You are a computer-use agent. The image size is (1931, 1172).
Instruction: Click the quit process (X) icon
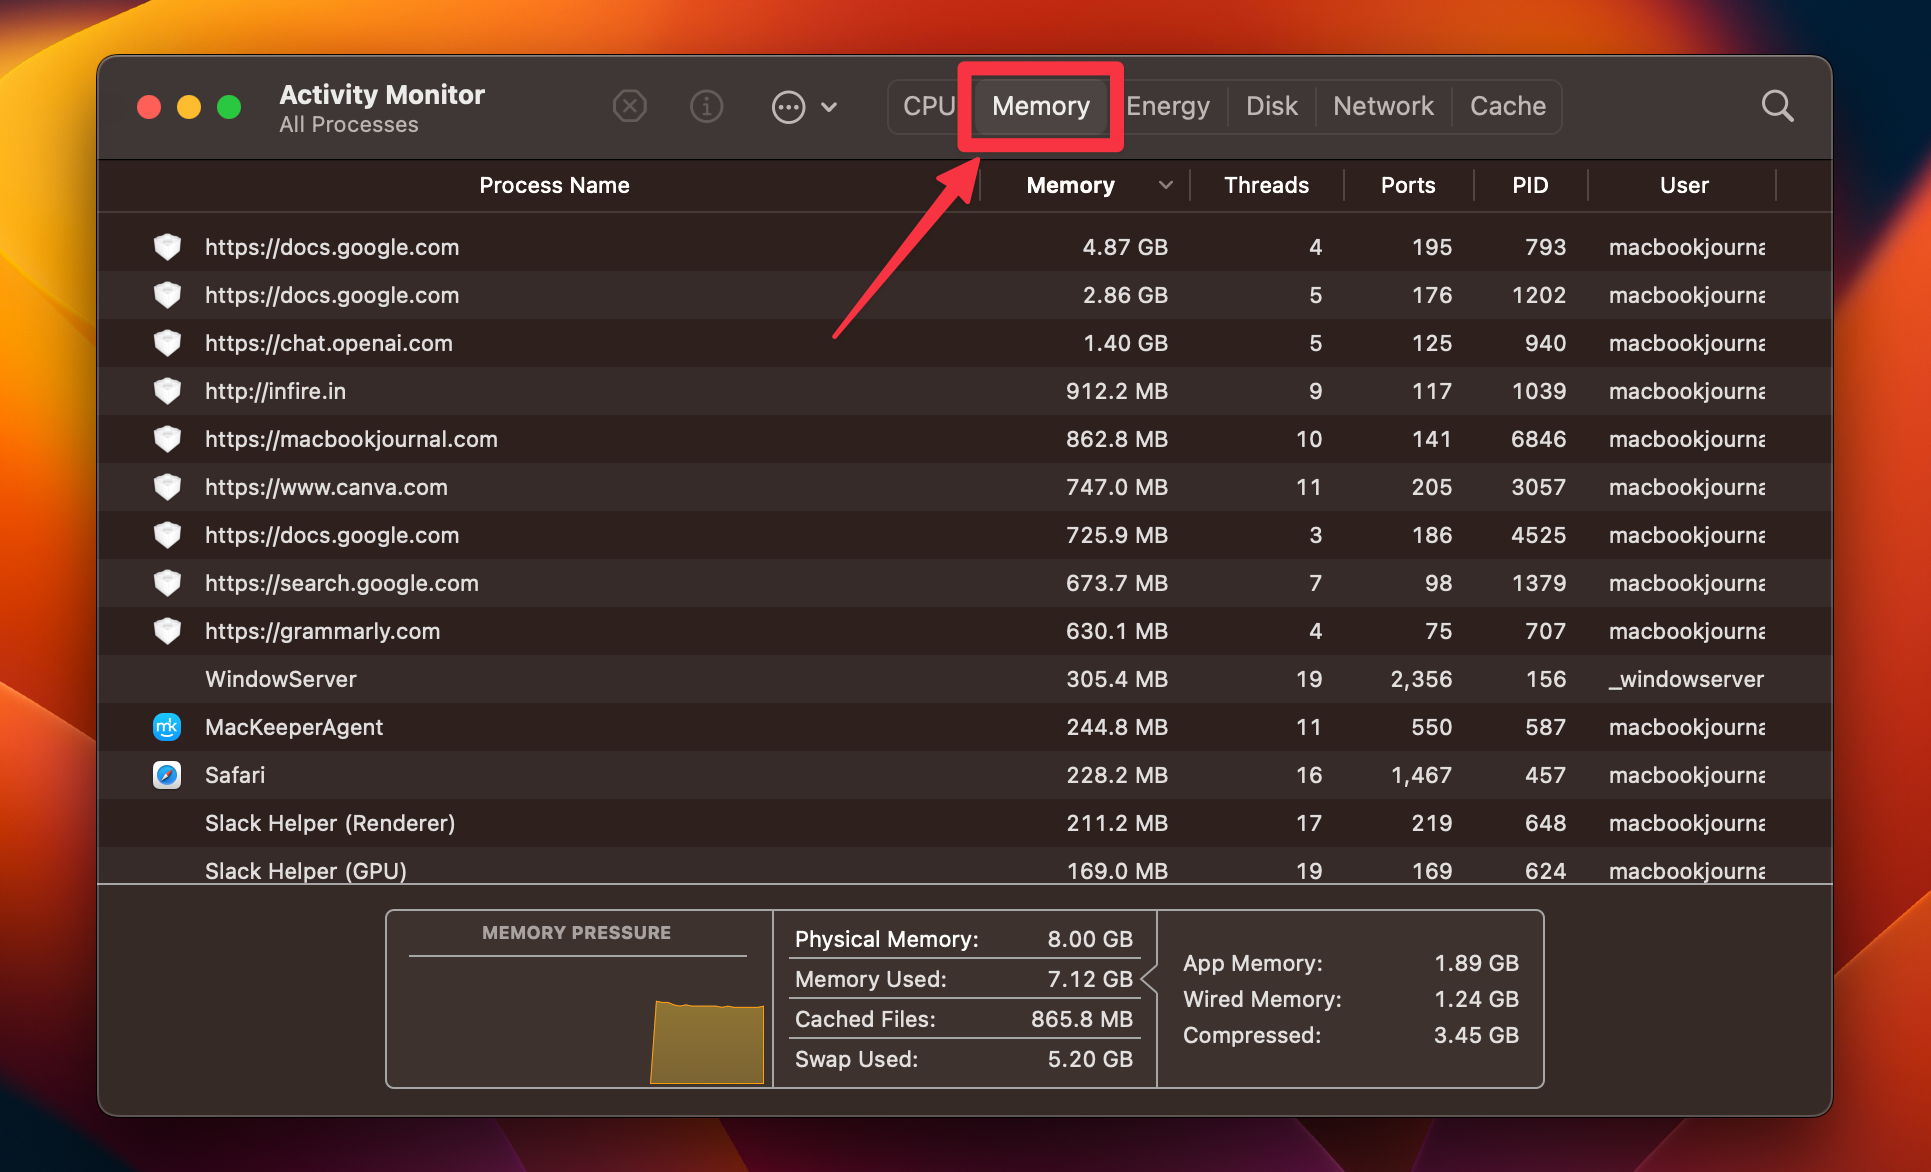click(x=630, y=106)
